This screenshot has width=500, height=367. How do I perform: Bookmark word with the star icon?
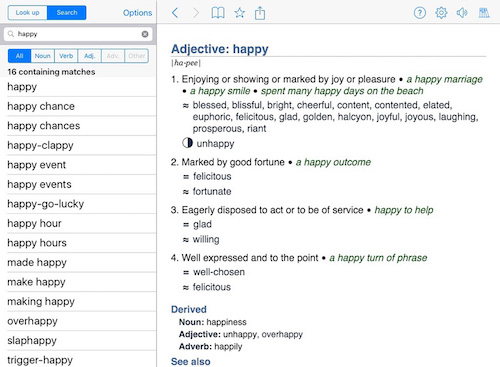tap(239, 13)
